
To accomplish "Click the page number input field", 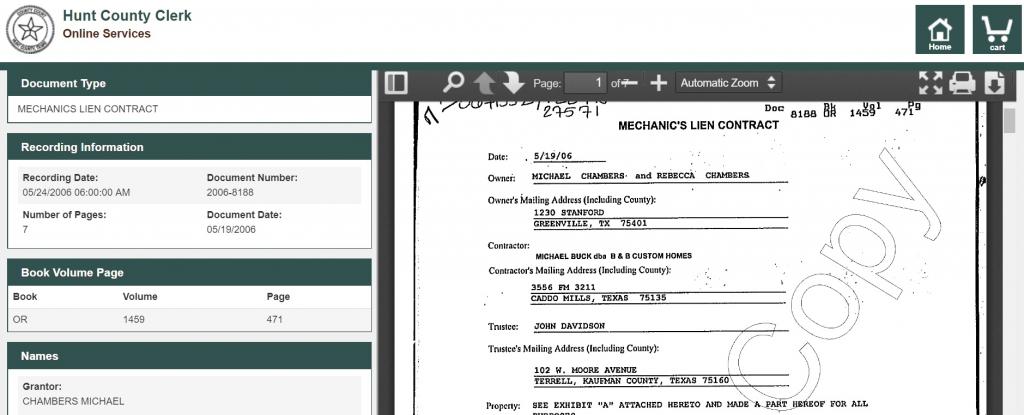I will tap(586, 83).
